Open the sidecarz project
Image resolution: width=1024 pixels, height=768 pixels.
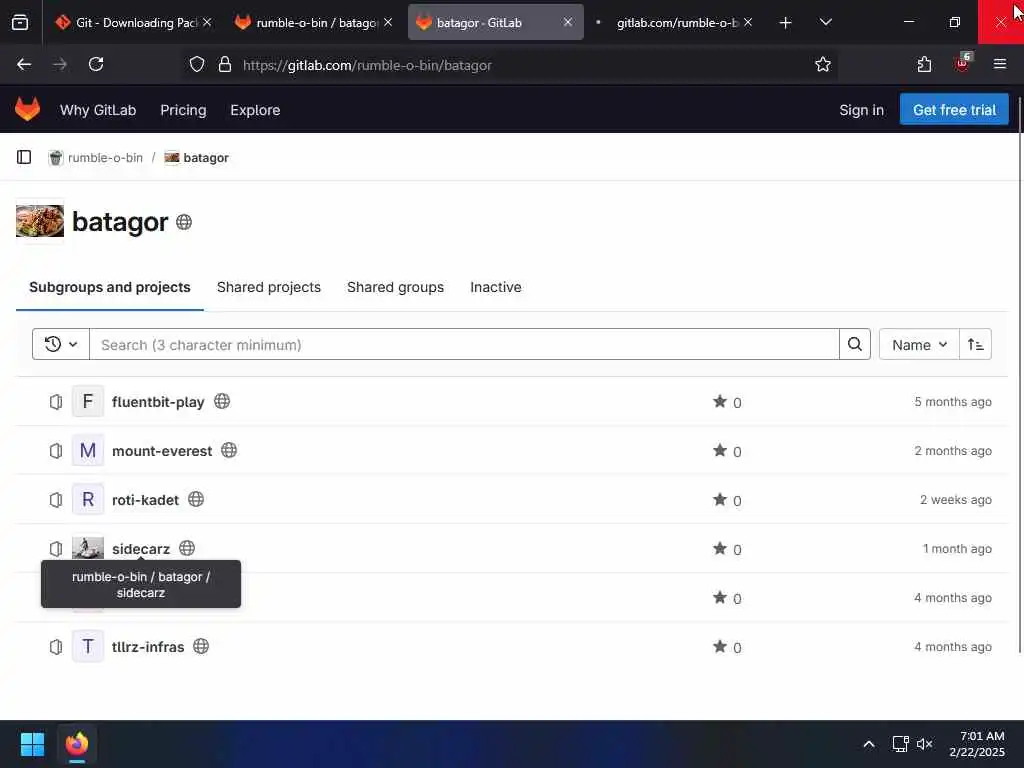(140, 549)
